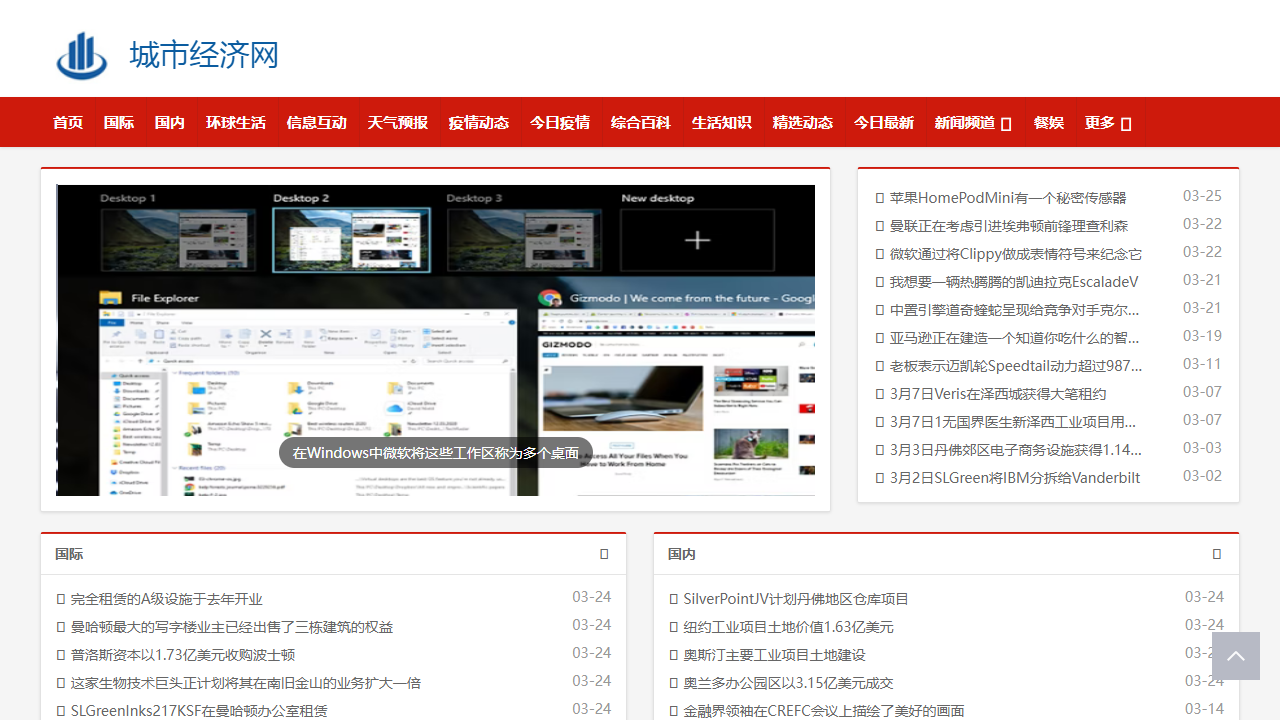Open 纽约工业项目土地价值1.63亿美元 link
The width and height of the screenshot is (1280, 720).
[788, 627]
